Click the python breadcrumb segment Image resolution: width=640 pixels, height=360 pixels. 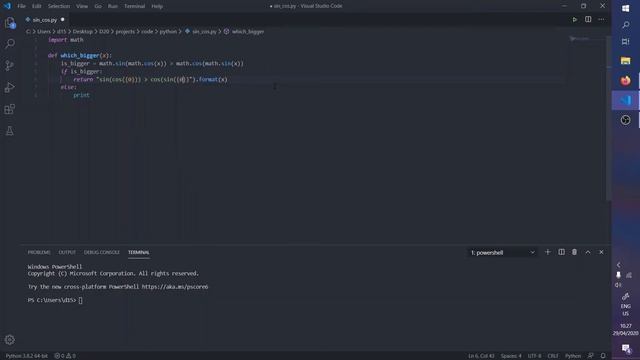[x=168, y=31]
